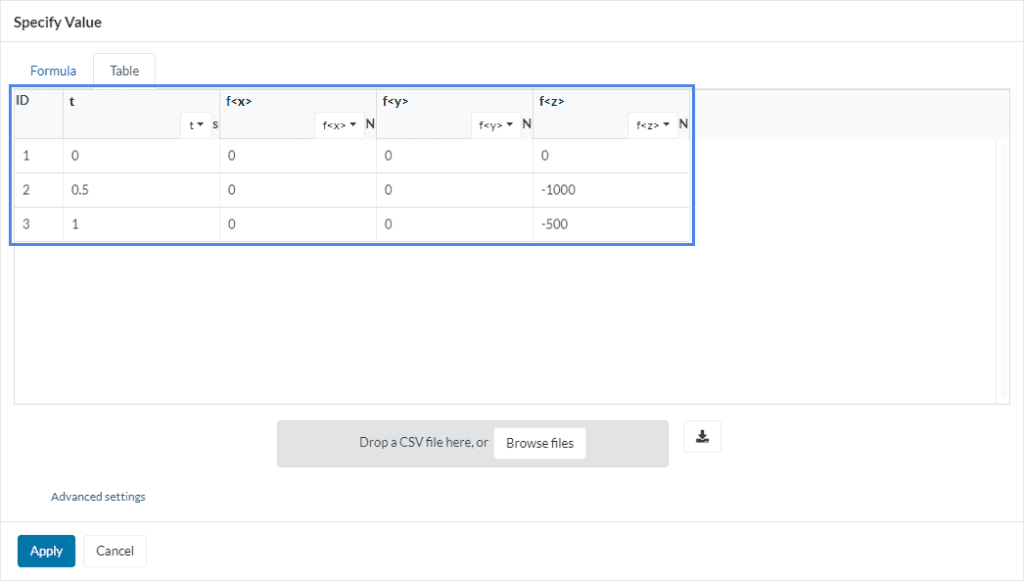Select the f<z> cell with value -500
This screenshot has height=581, width=1024.
(610, 224)
